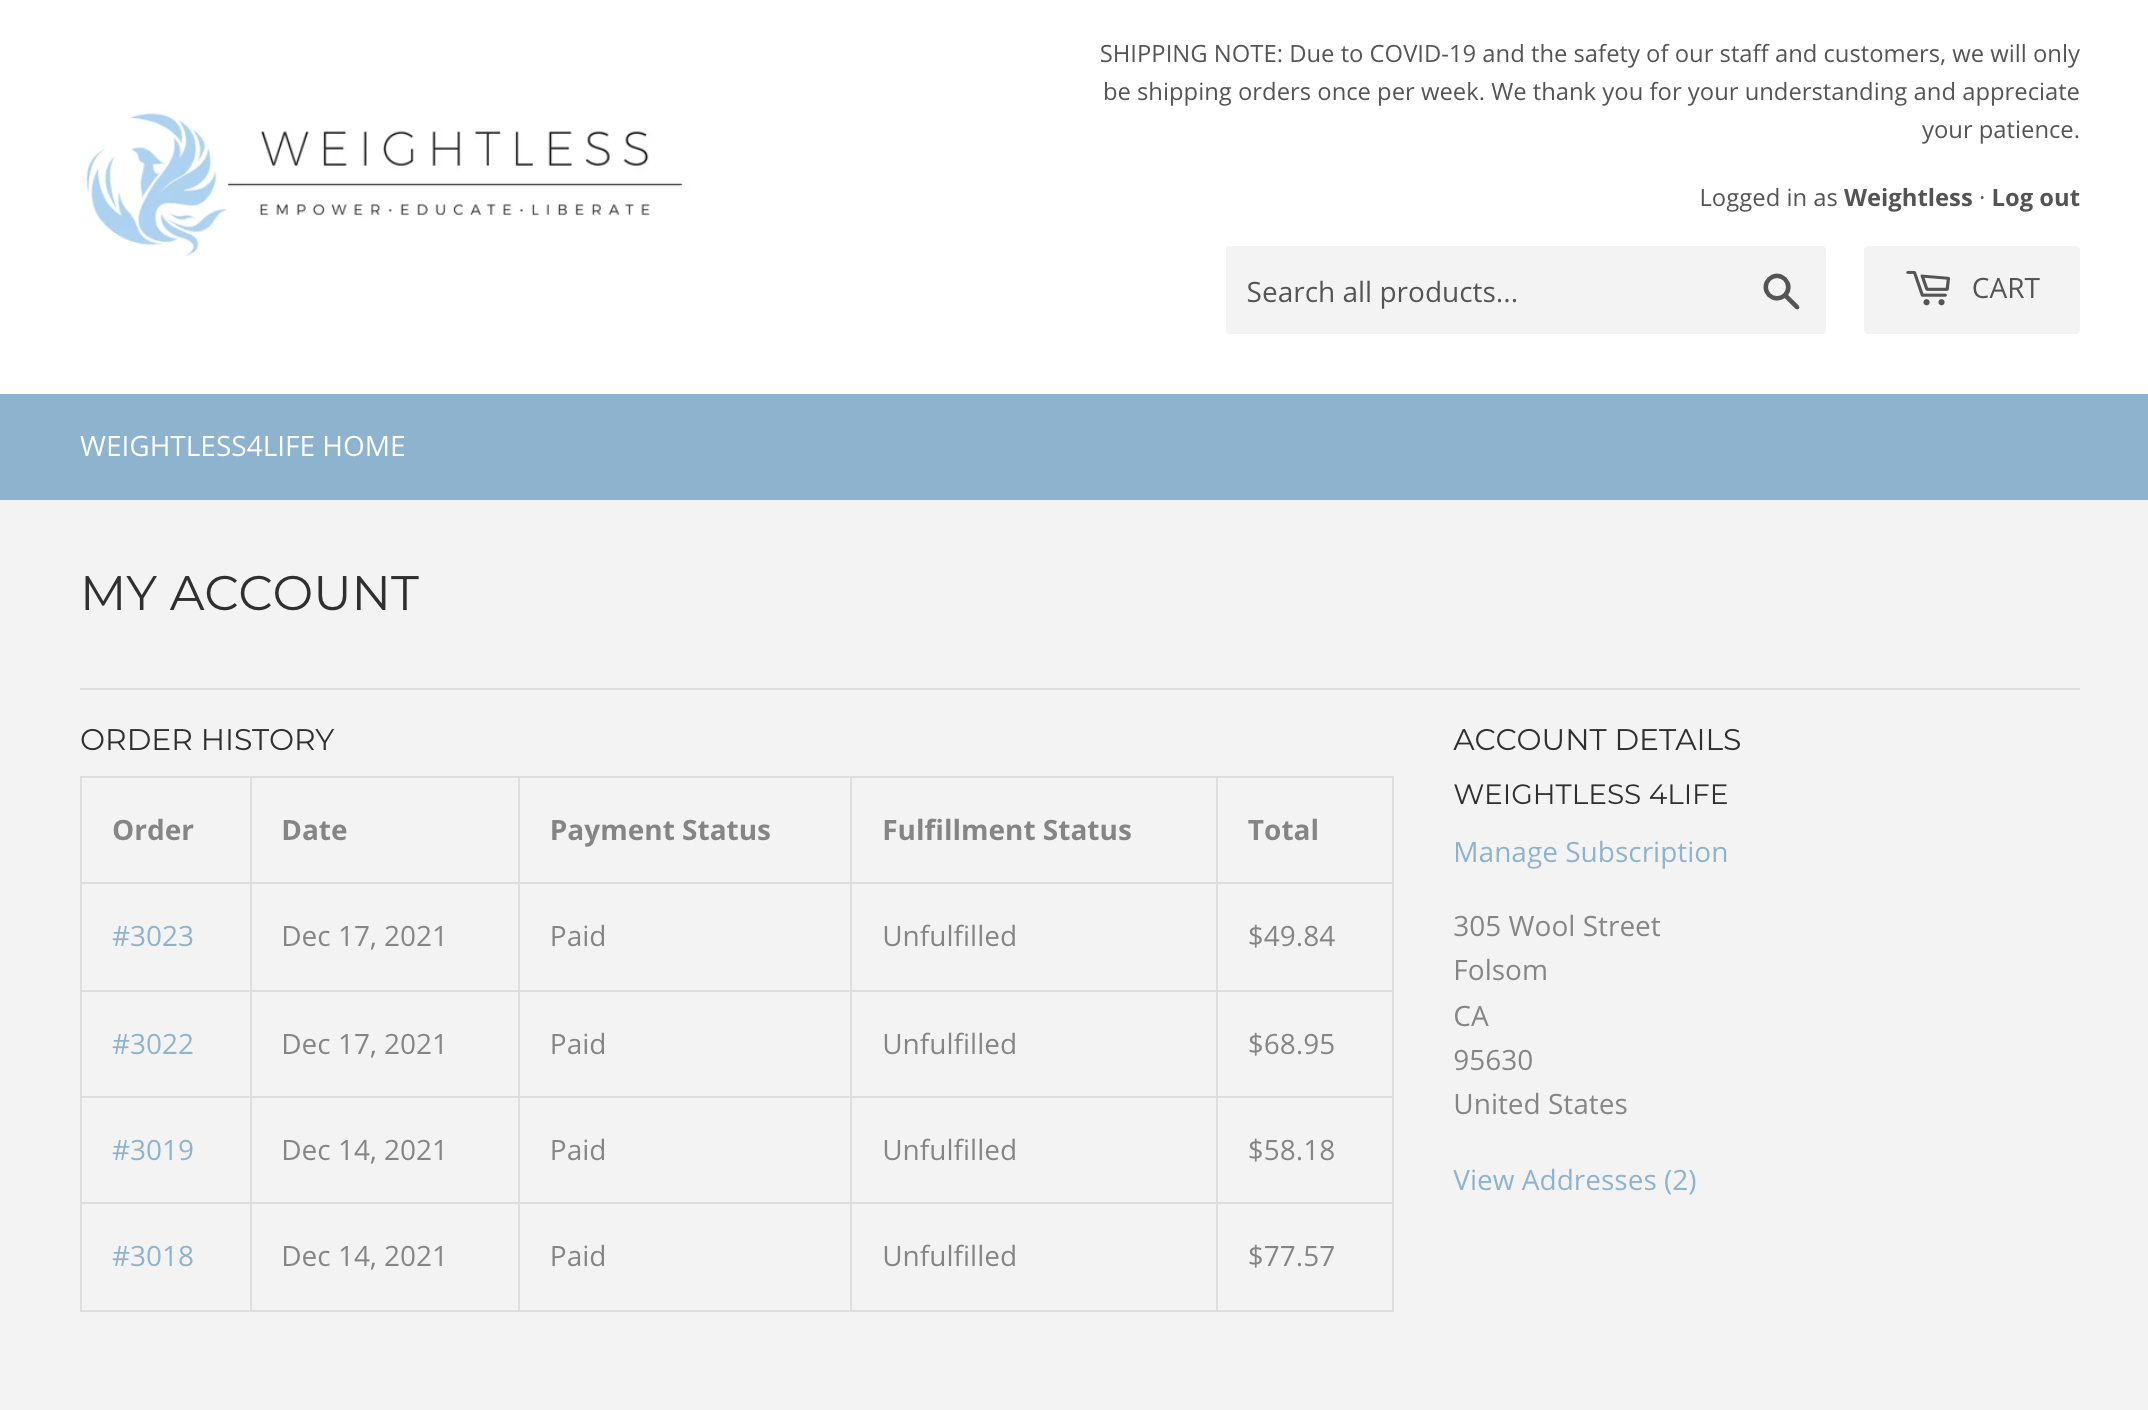Click the Weightless phoenix logo
2148x1410 pixels.
pos(154,183)
